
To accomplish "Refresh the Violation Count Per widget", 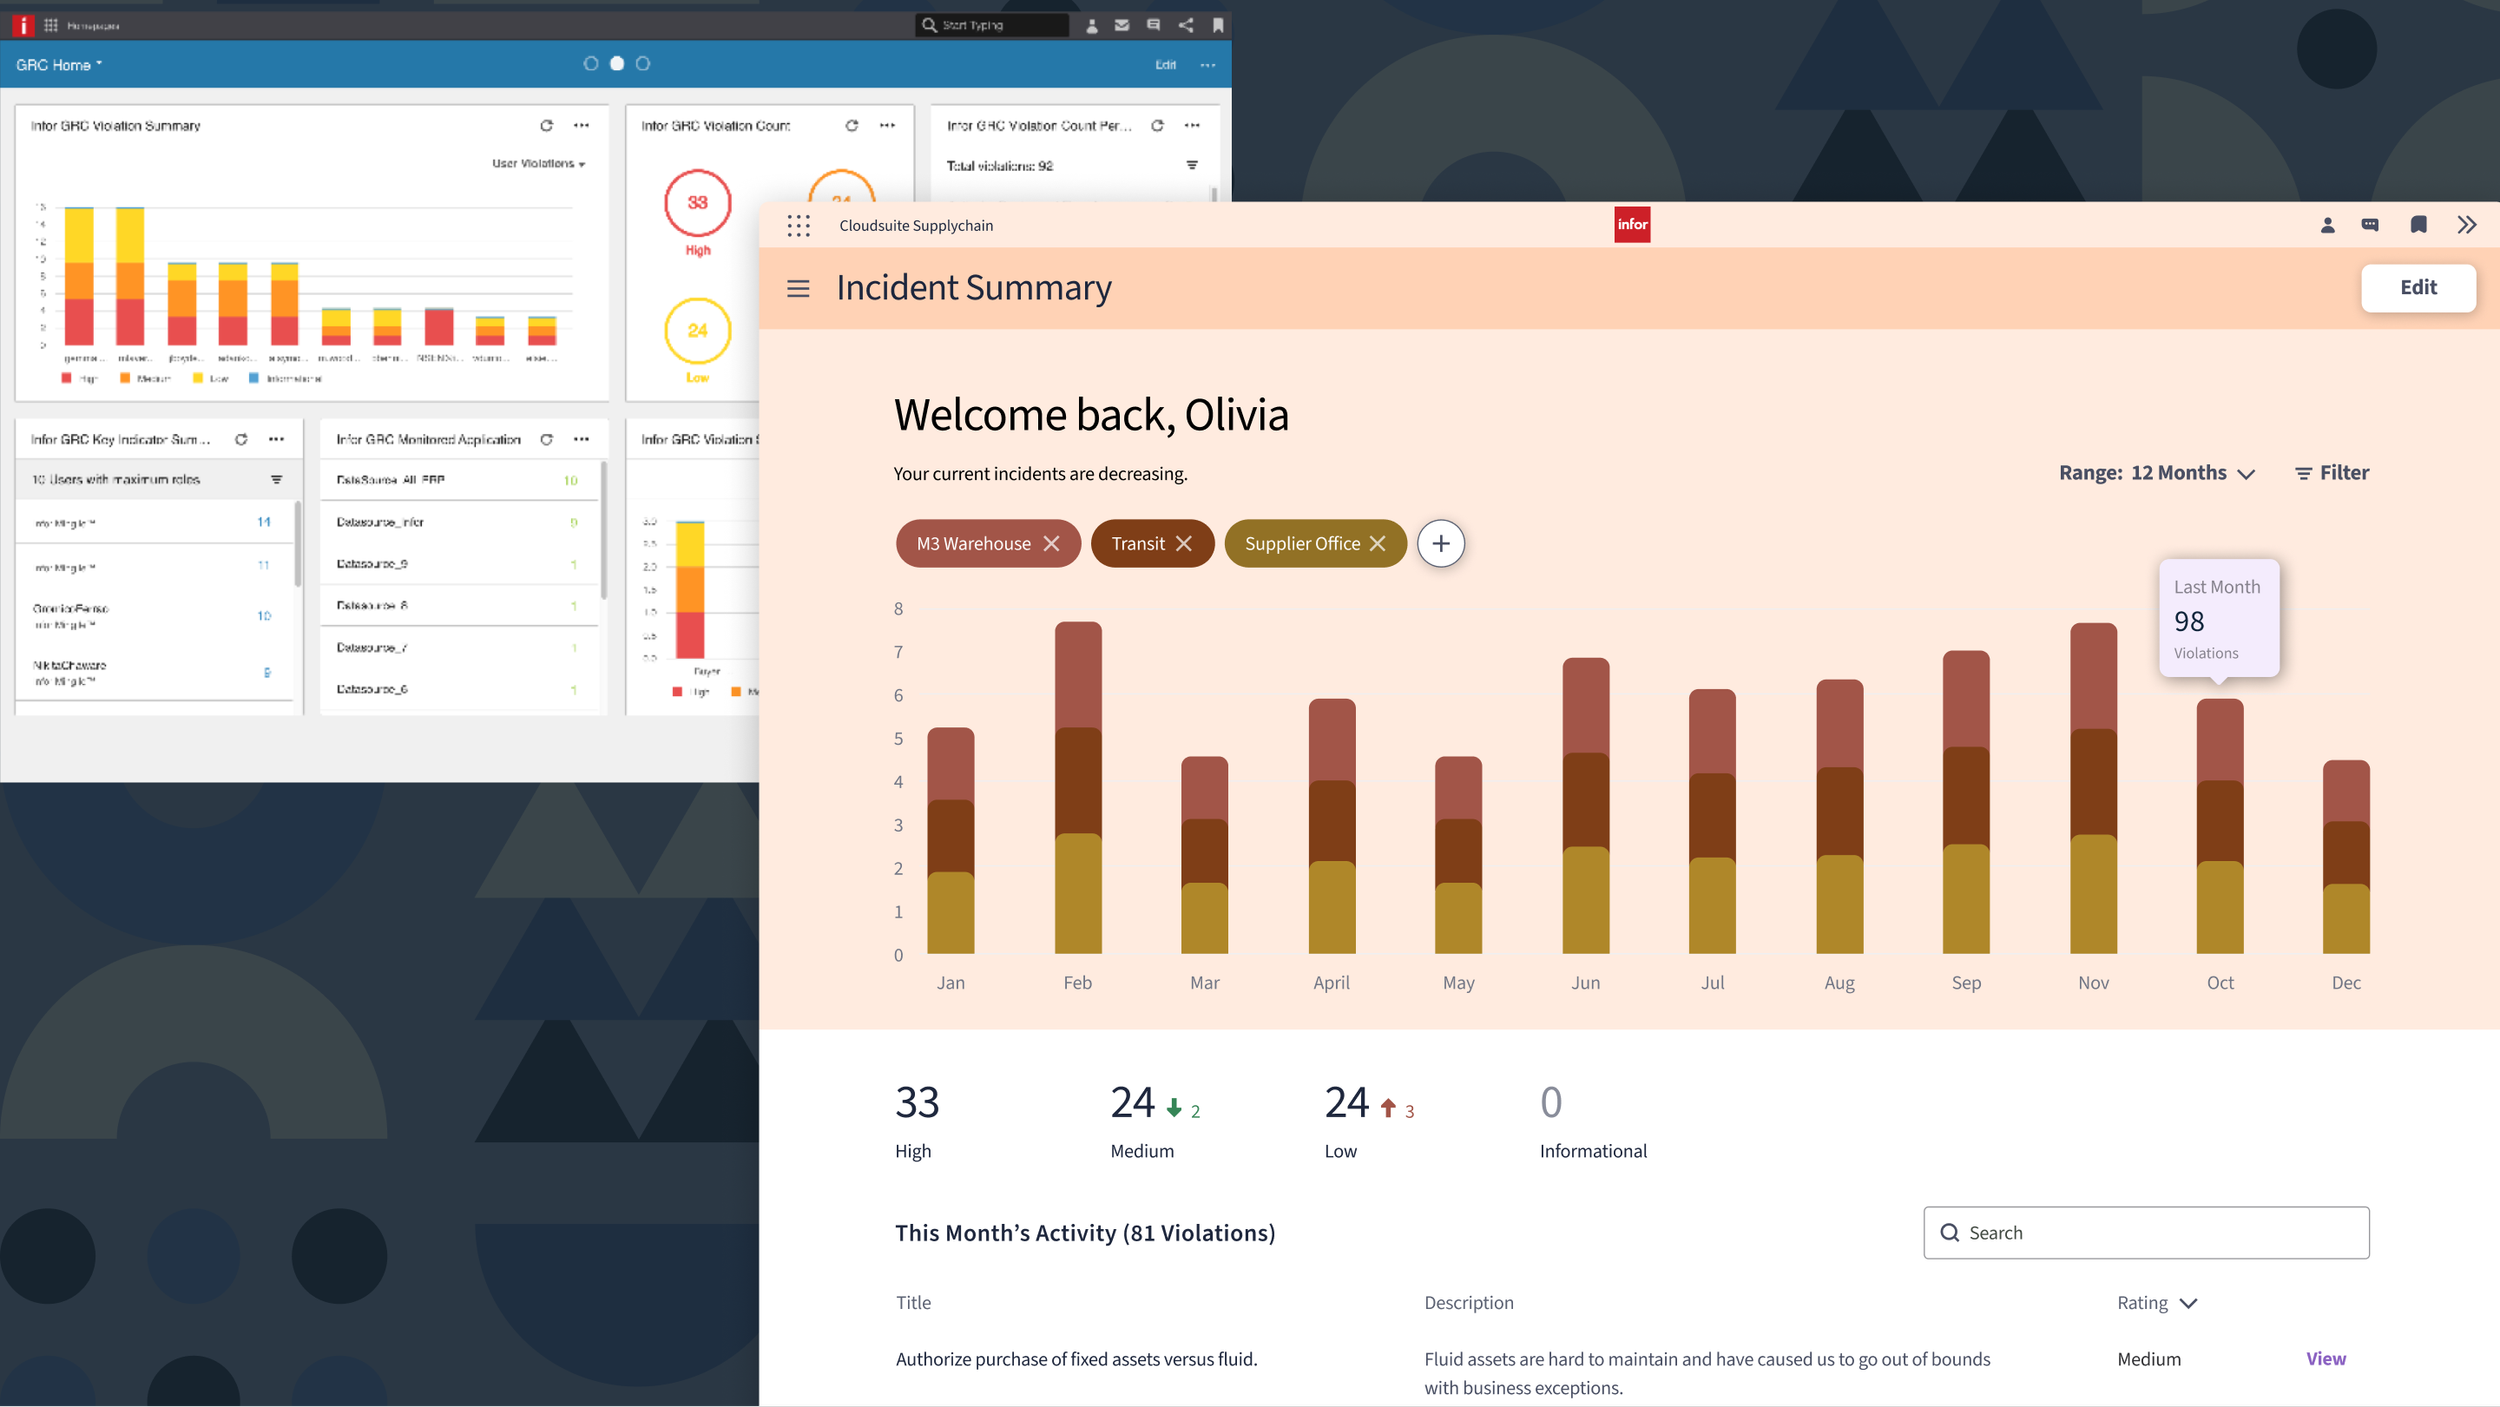I will coord(1157,125).
